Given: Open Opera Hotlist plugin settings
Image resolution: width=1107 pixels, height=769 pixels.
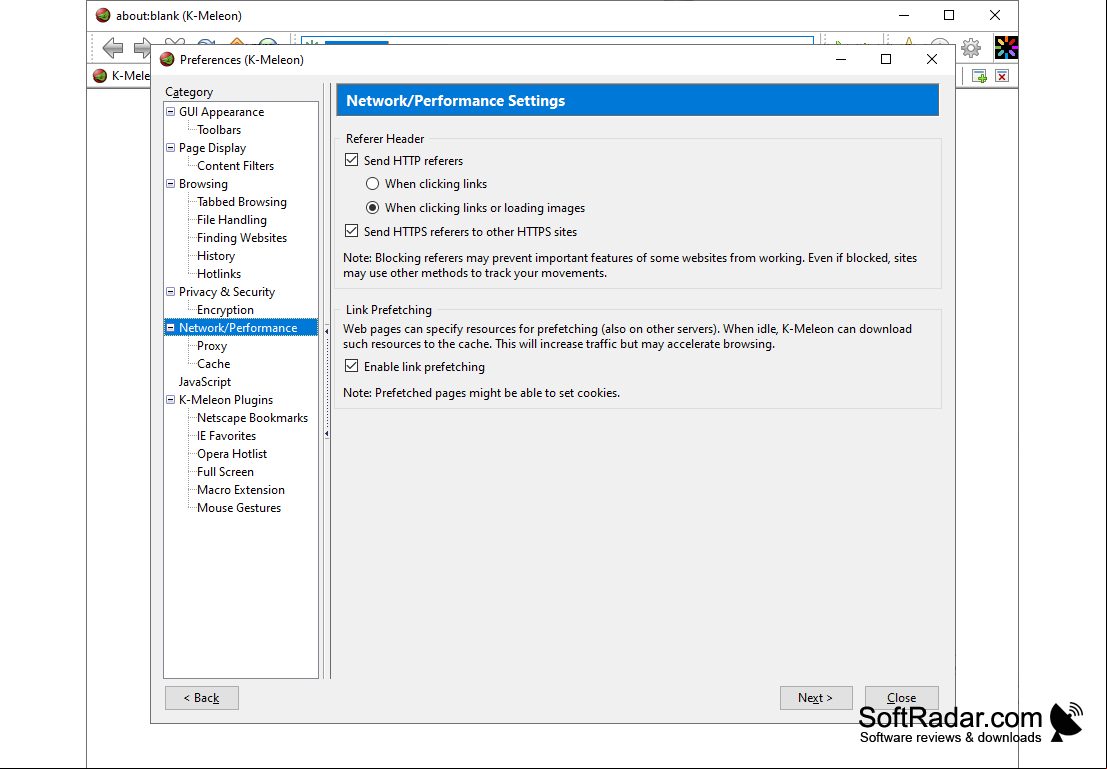Looking at the screenshot, I should tap(232, 454).
